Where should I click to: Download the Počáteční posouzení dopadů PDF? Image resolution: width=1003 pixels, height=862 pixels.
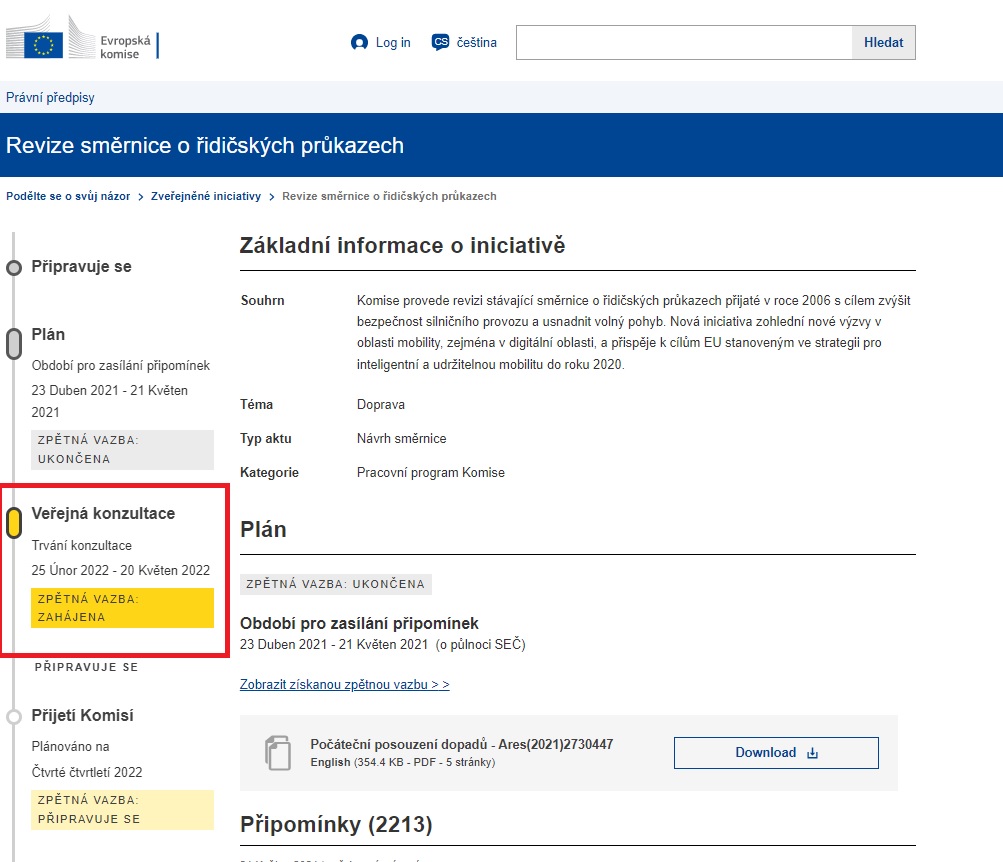click(775, 753)
